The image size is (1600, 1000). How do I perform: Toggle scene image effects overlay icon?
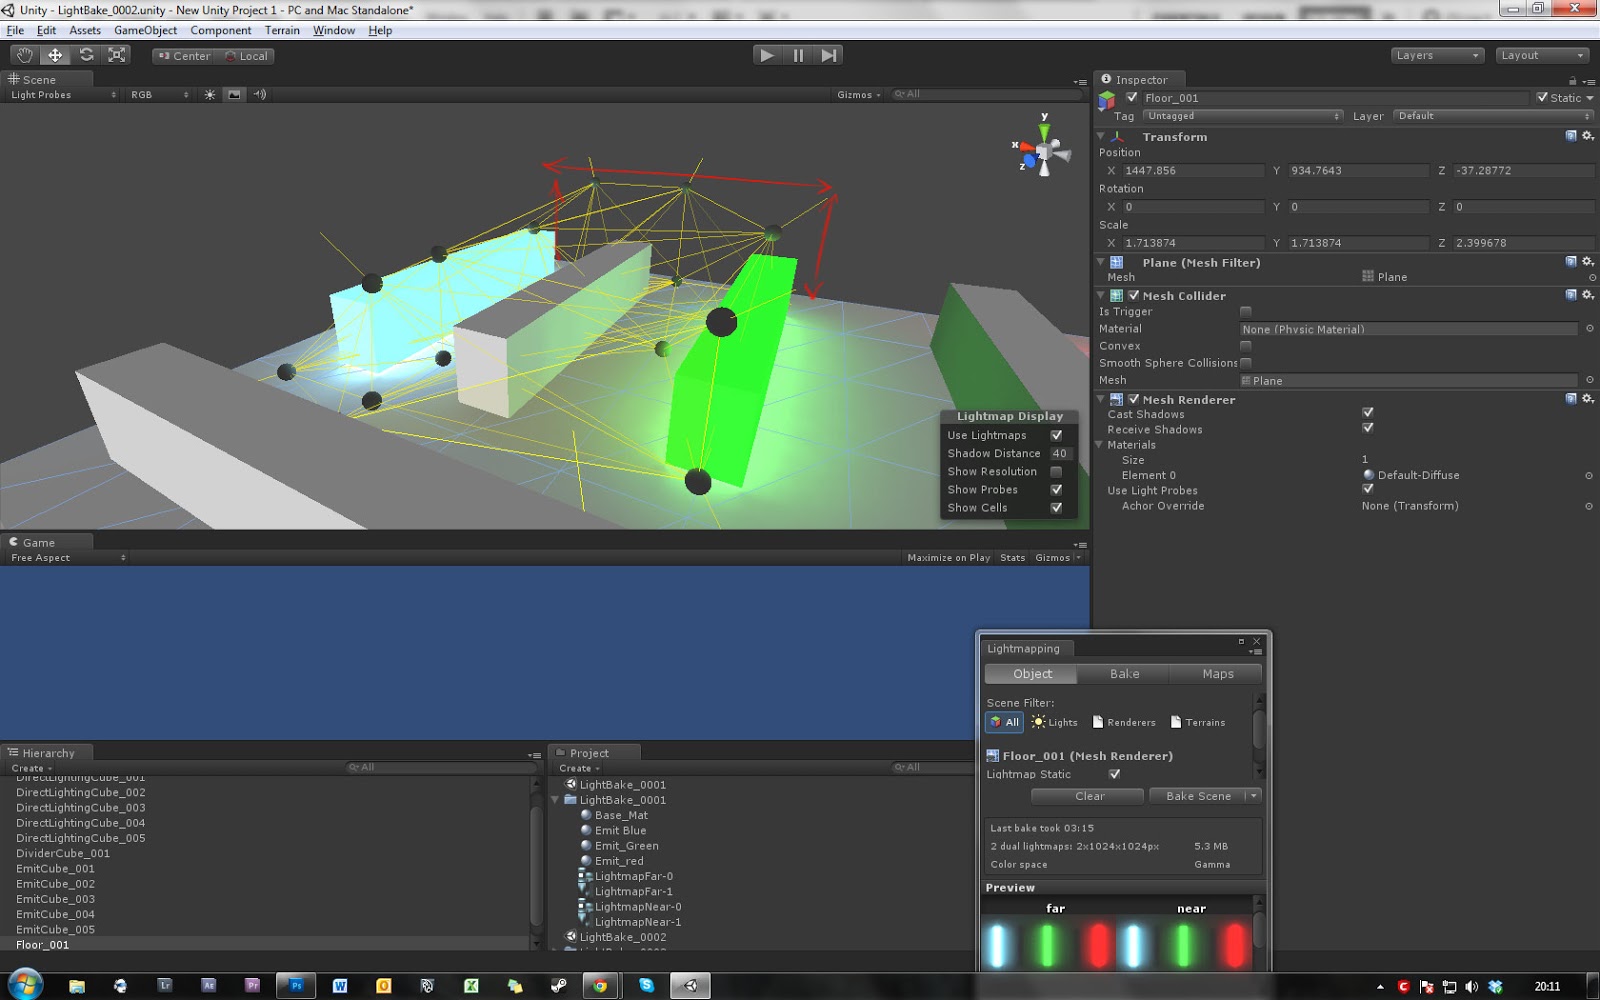(234, 95)
